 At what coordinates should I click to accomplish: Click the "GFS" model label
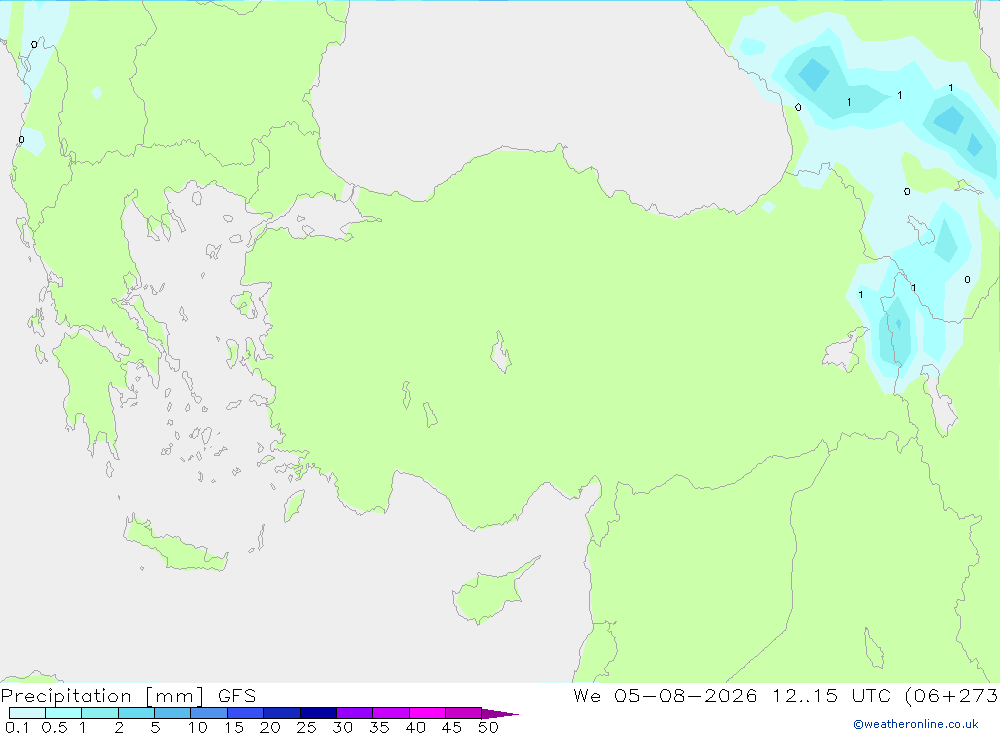click(x=237, y=696)
